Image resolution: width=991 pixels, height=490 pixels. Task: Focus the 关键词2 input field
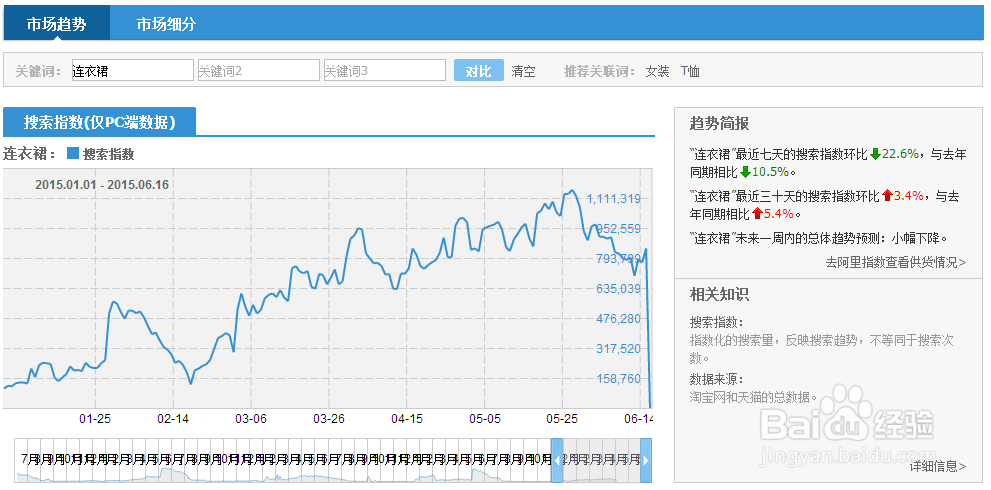258,71
